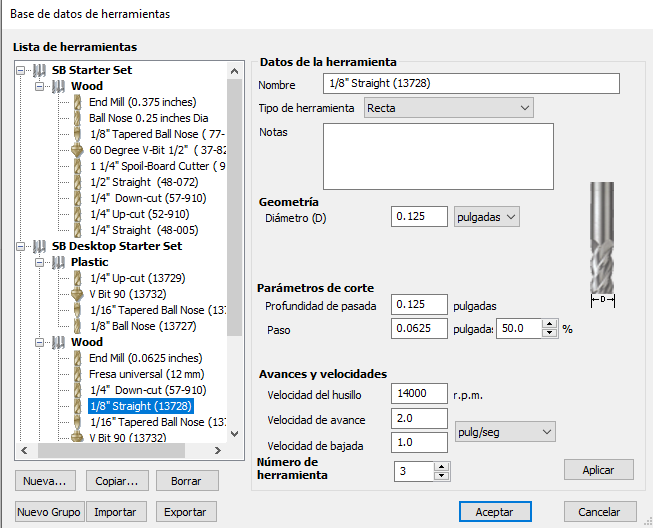The width and height of the screenshot is (653, 528).
Task: Open the Tipo de herramienta dropdown
Action: click(x=449, y=108)
